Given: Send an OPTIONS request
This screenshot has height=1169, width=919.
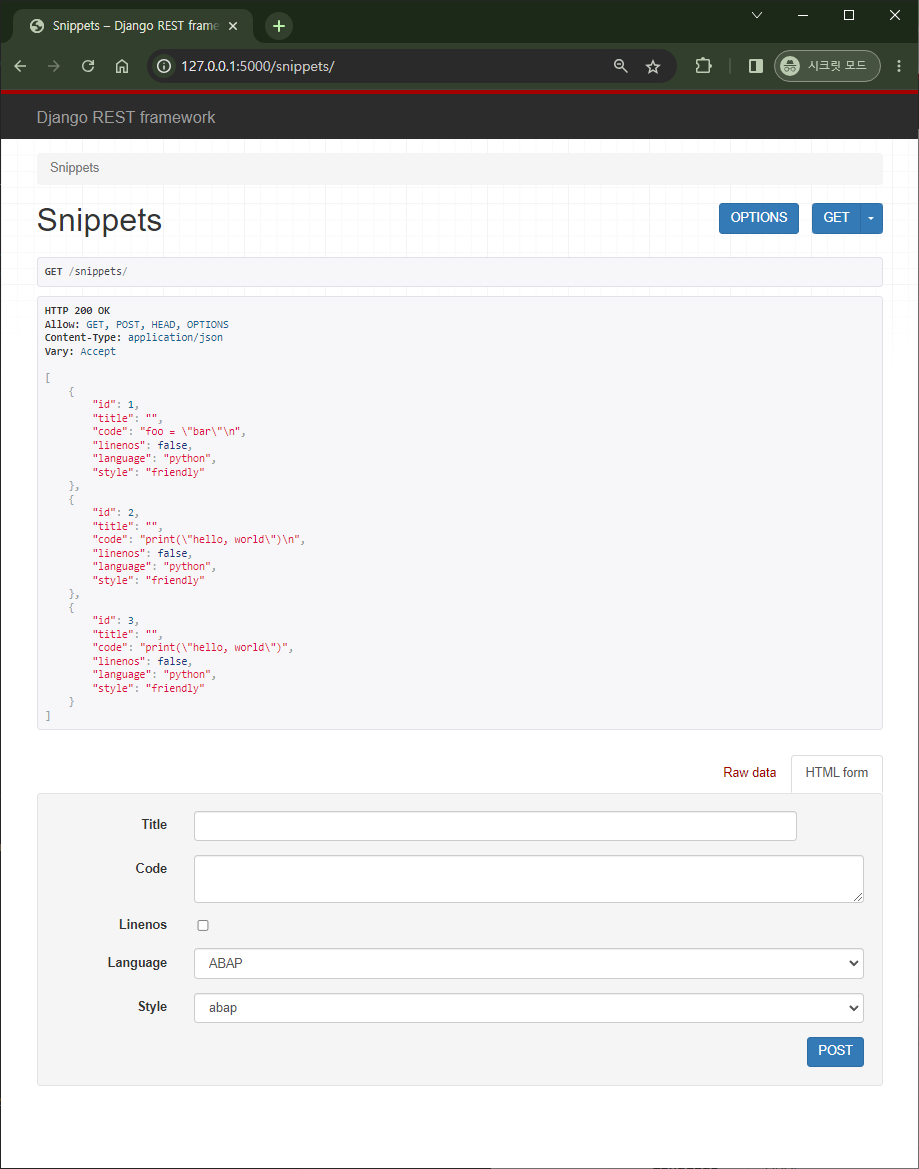Looking at the screenshot, I should 759,218.
